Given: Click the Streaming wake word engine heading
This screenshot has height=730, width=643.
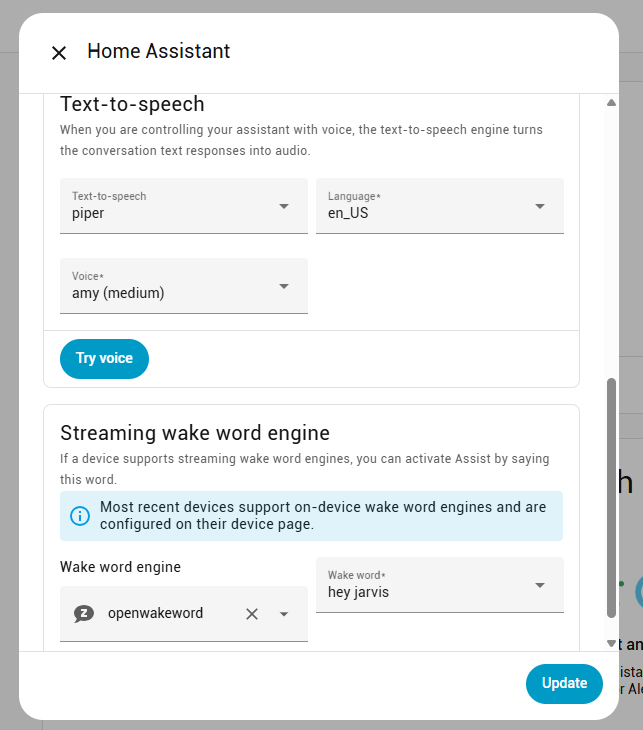Looking at the screenshot, I should point(195,433).
